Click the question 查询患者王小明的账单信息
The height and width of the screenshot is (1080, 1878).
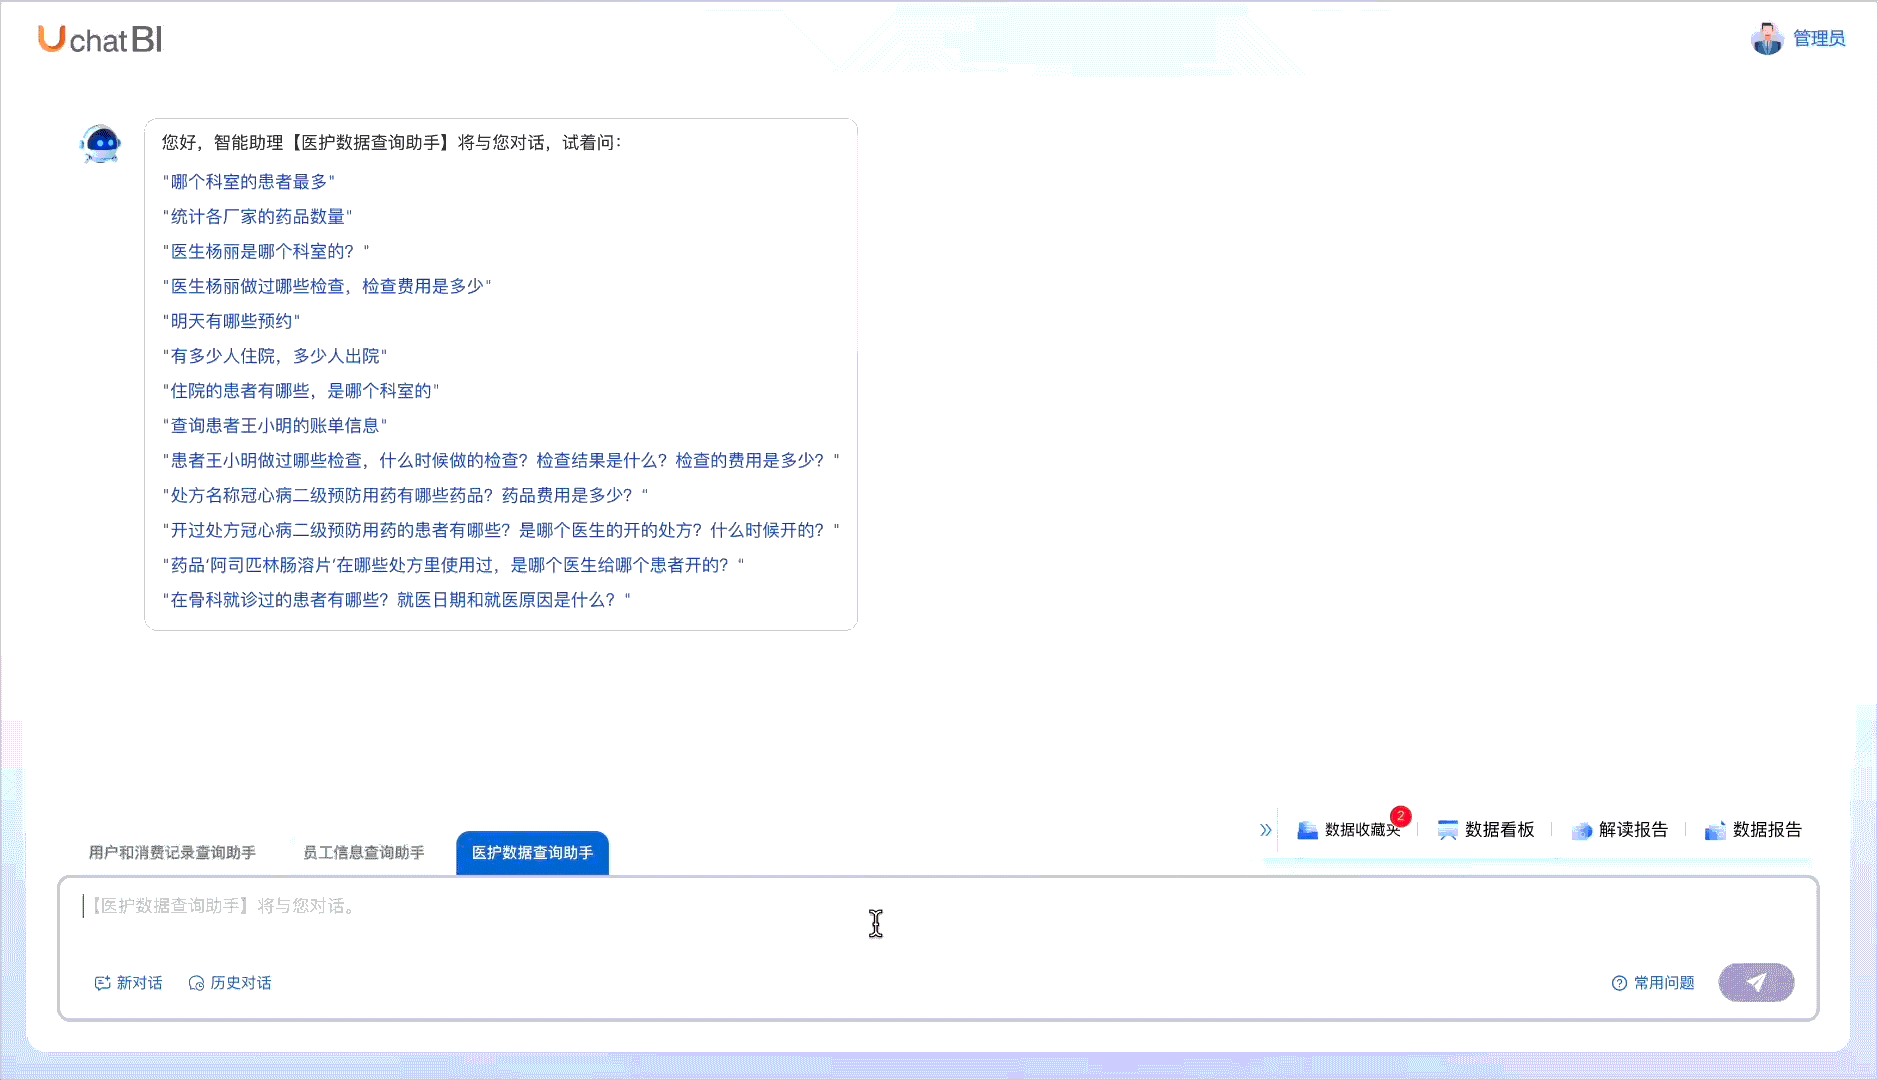tap(274, 425)
